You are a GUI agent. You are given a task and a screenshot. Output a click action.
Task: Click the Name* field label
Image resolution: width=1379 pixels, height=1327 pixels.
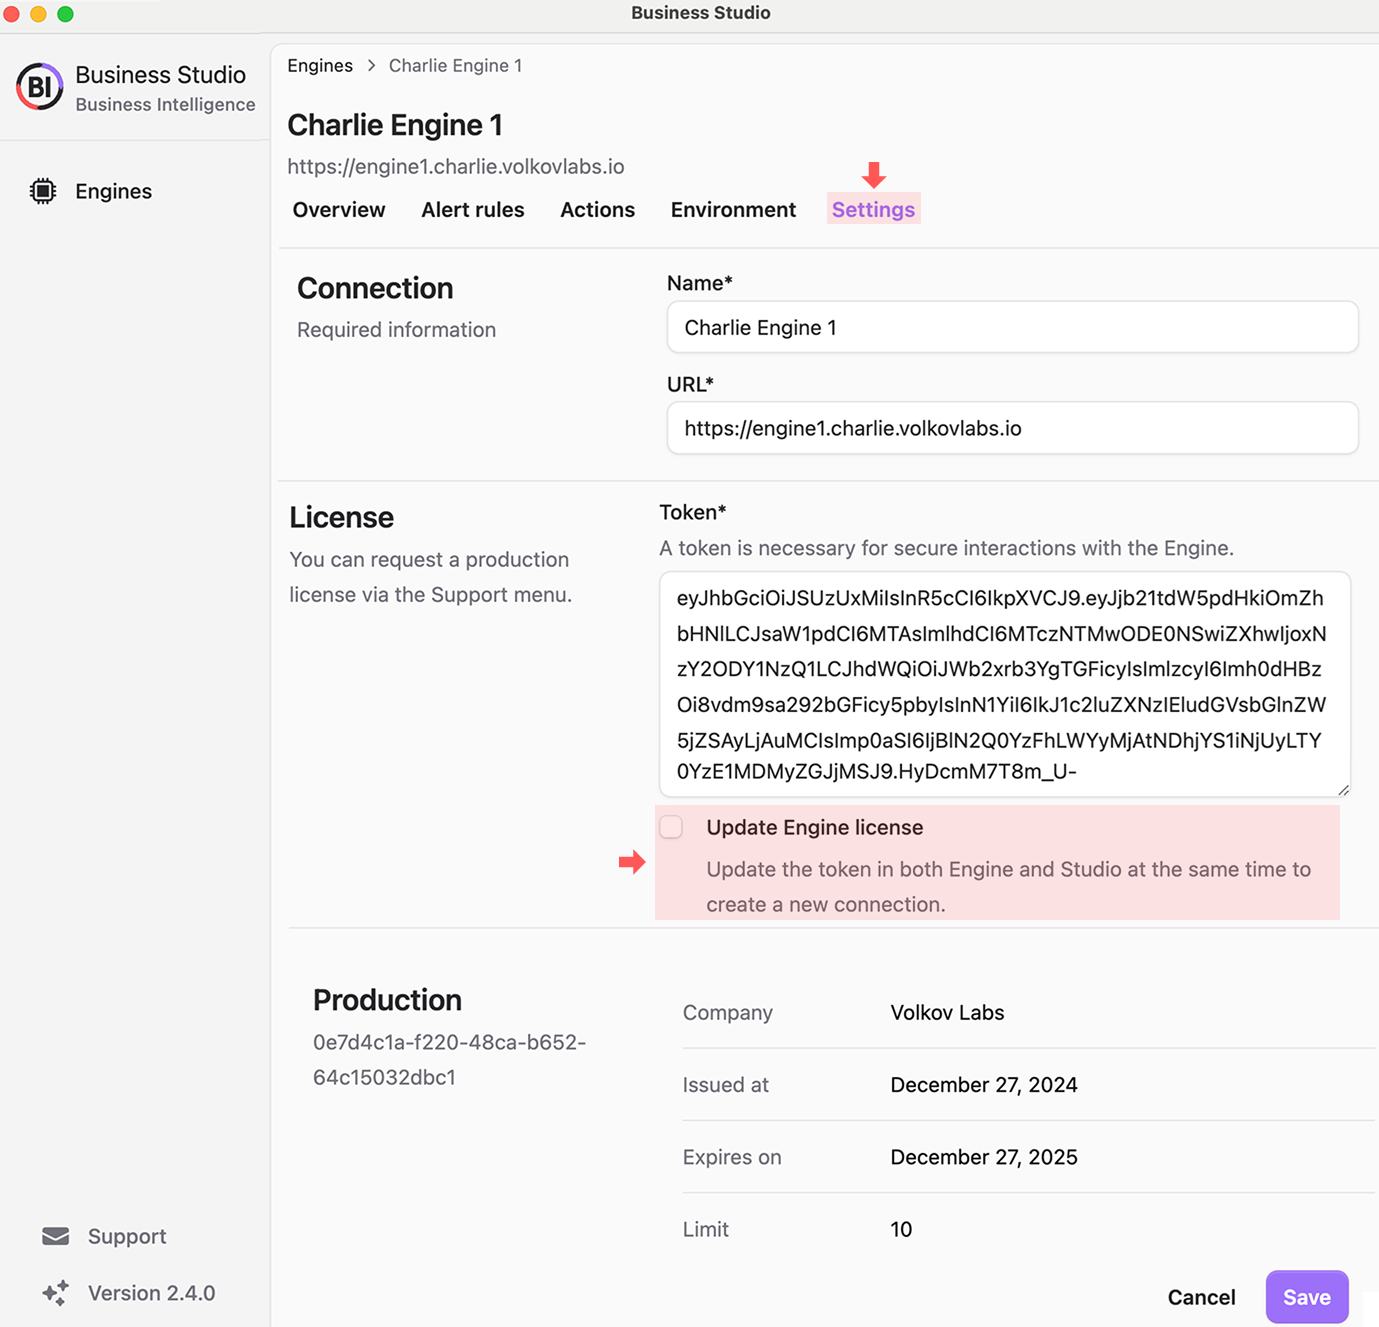click(700, 283)
